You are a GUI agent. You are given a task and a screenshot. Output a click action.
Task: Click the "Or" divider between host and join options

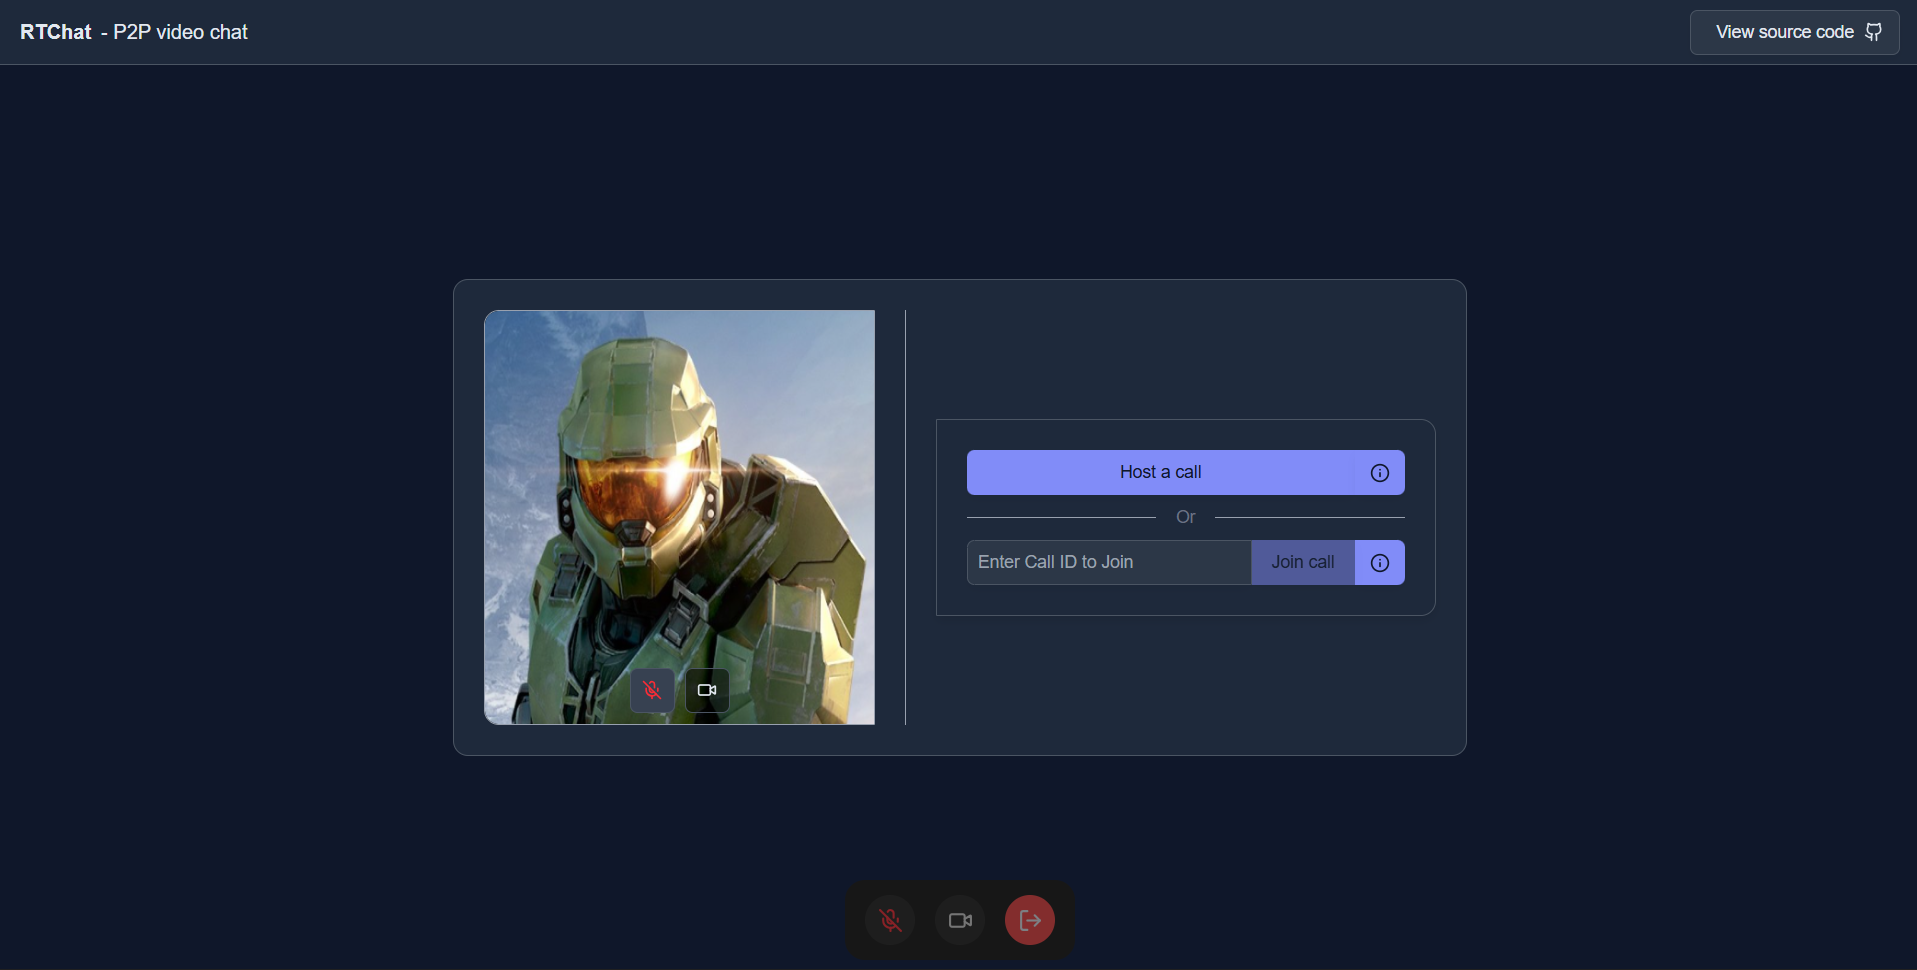coord(1185,517)
